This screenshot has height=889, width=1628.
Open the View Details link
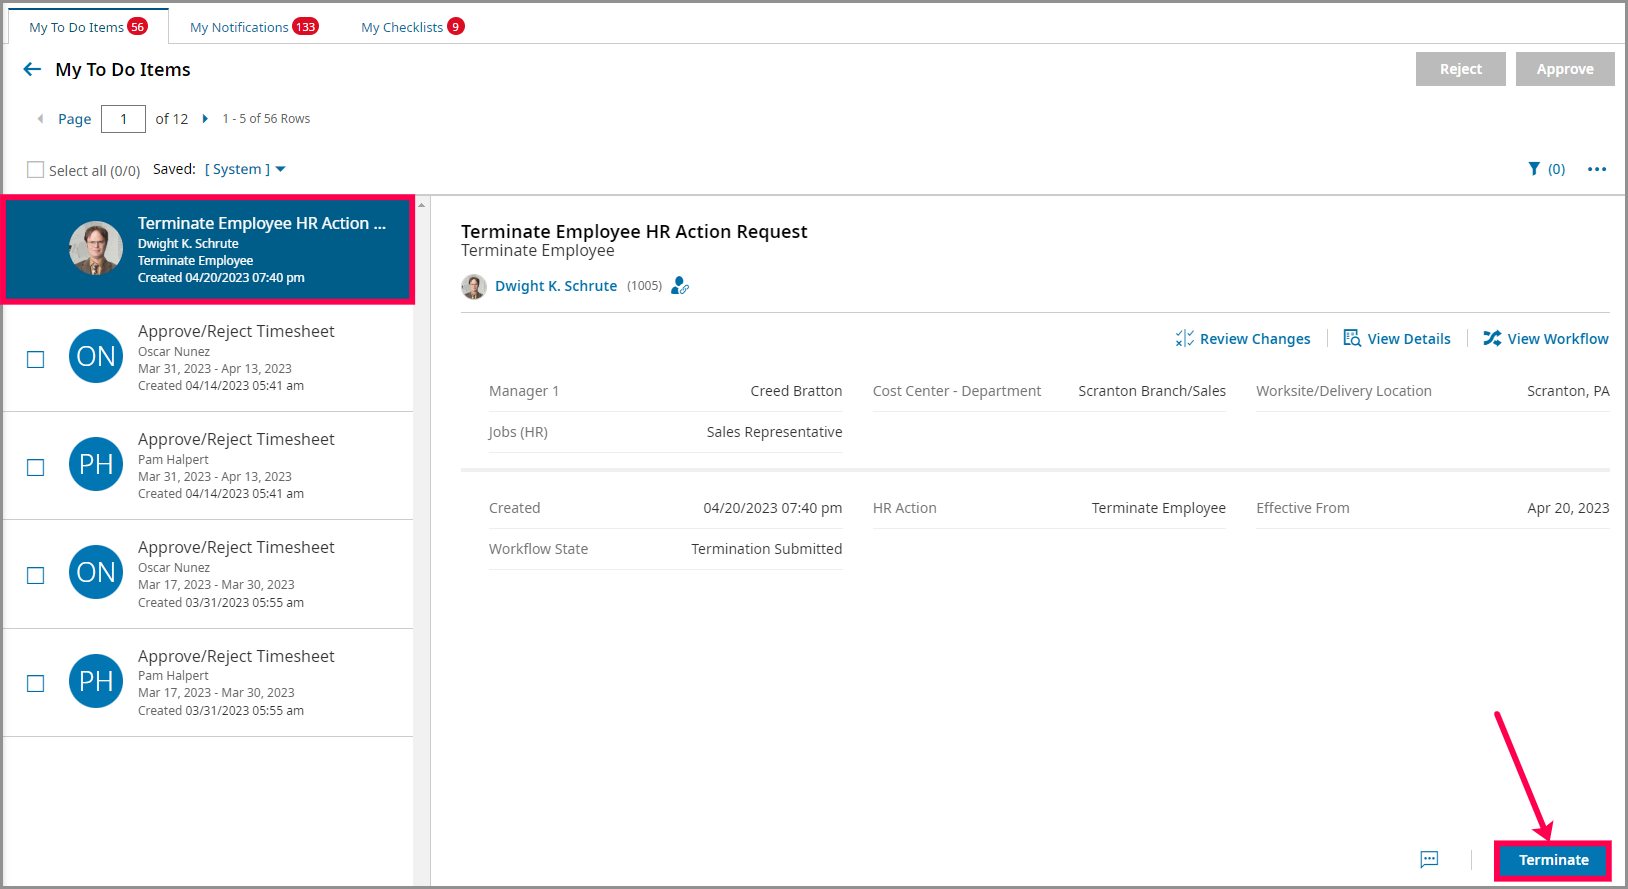coord(1409,339)
